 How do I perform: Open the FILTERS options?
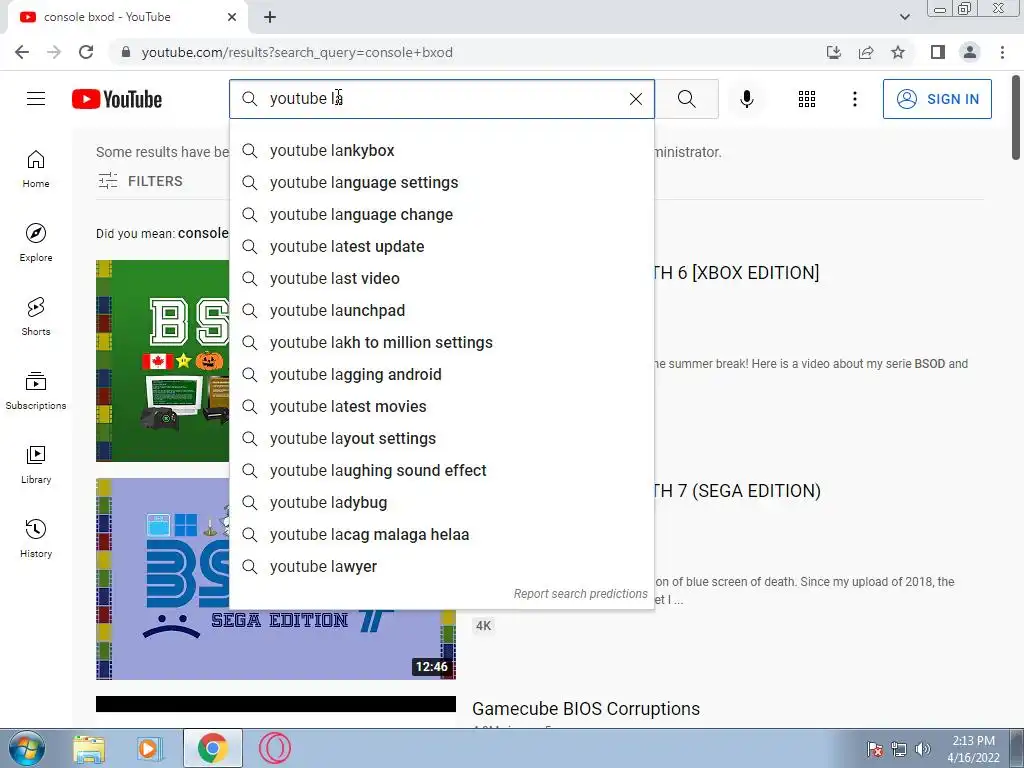coord(140,181)
